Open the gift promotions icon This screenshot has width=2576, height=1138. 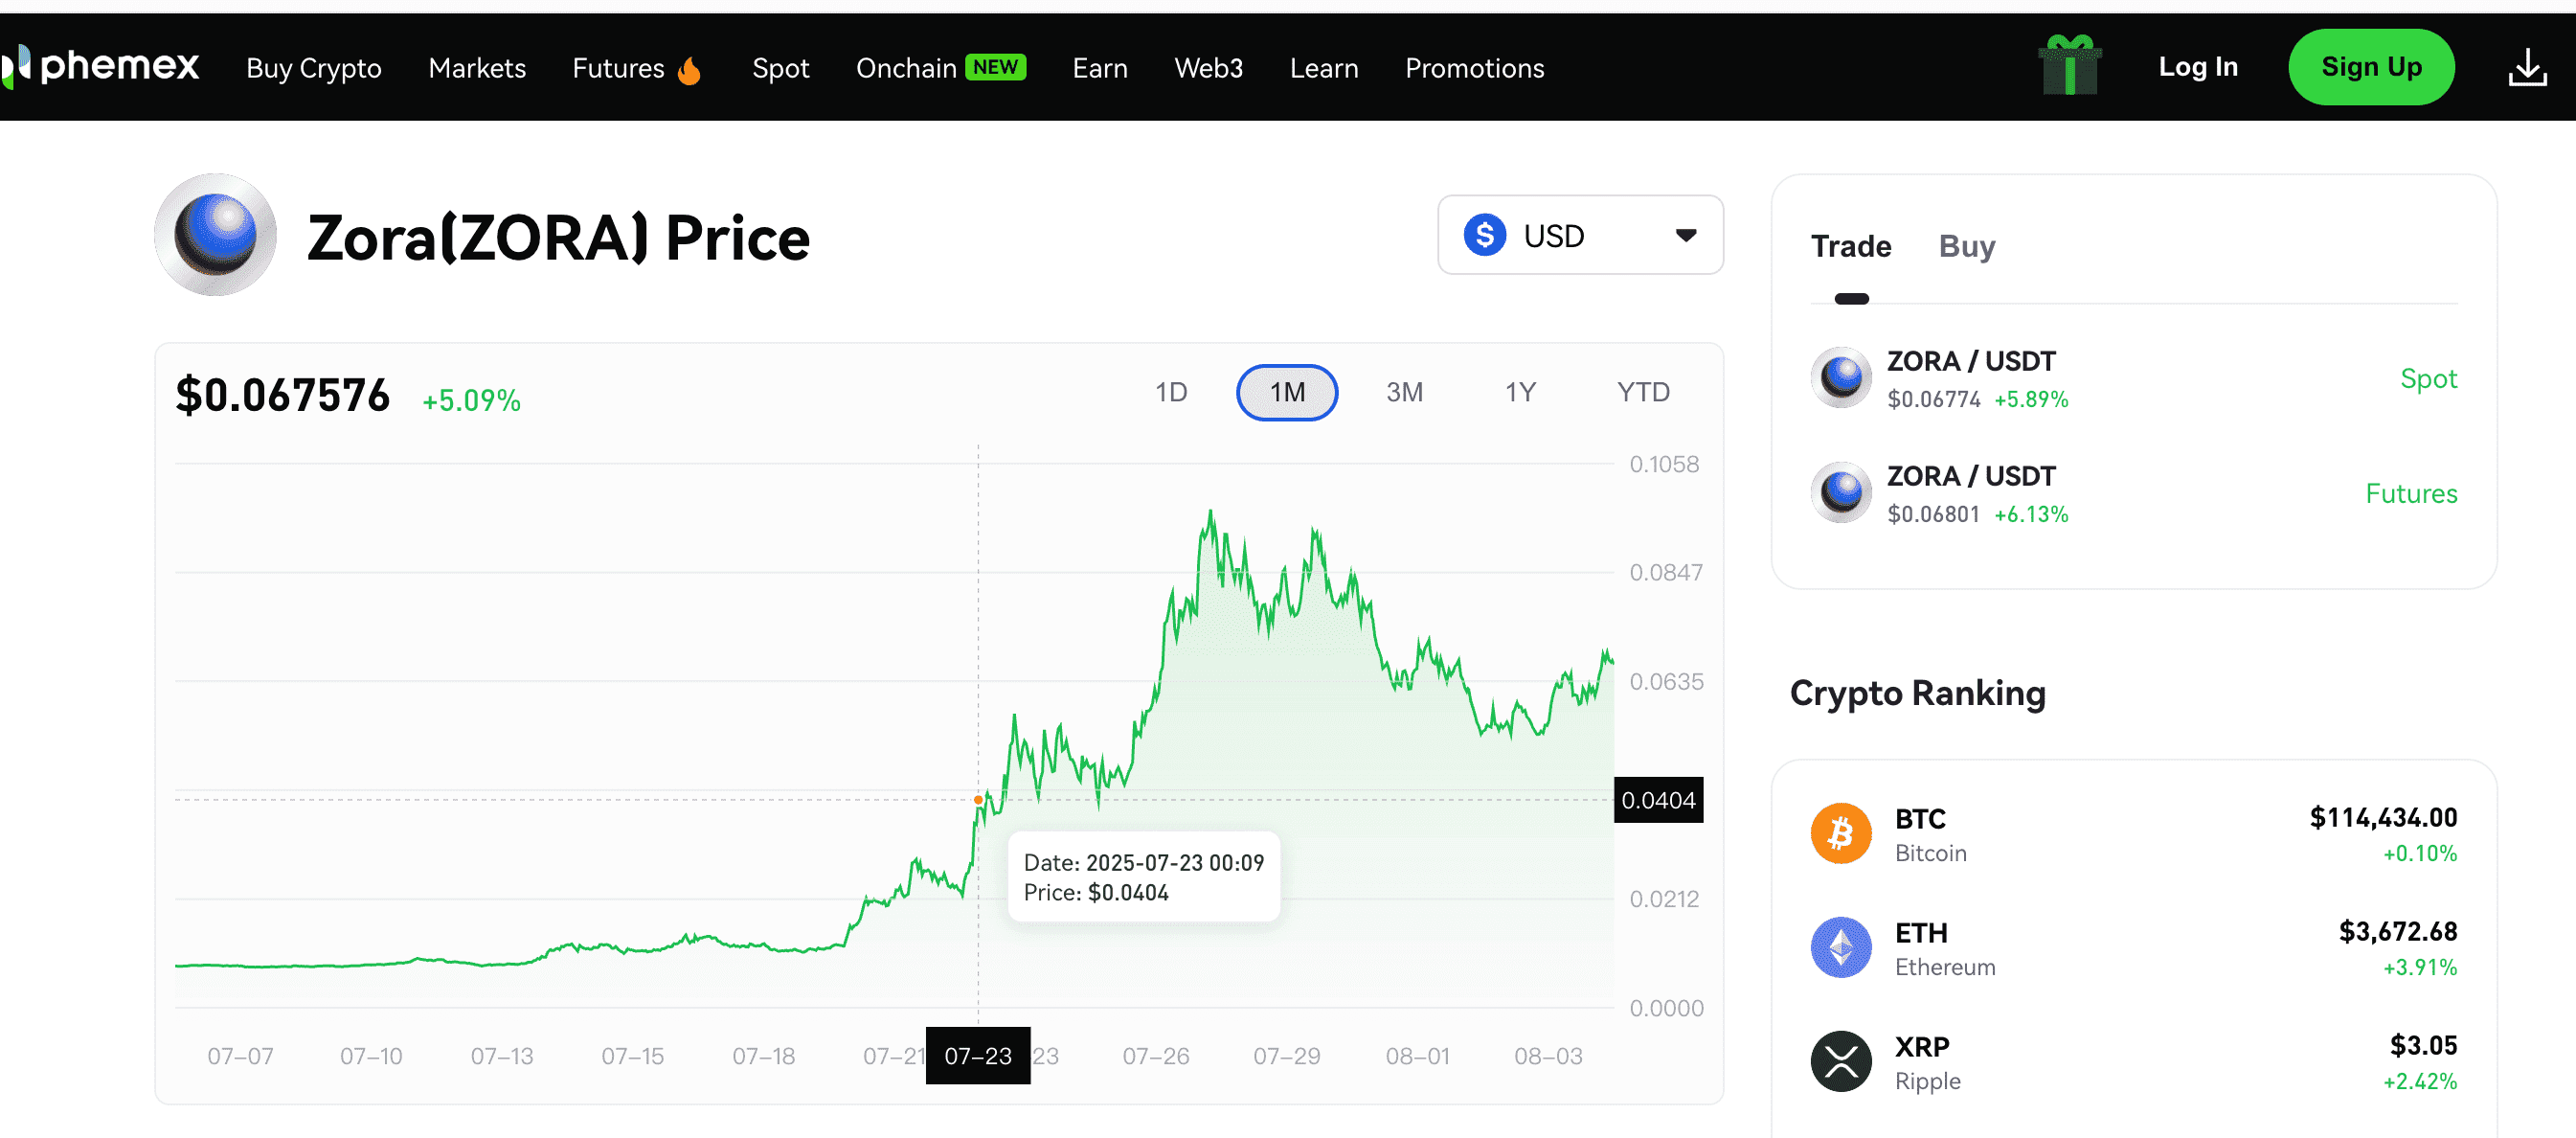coord(2068,66)
